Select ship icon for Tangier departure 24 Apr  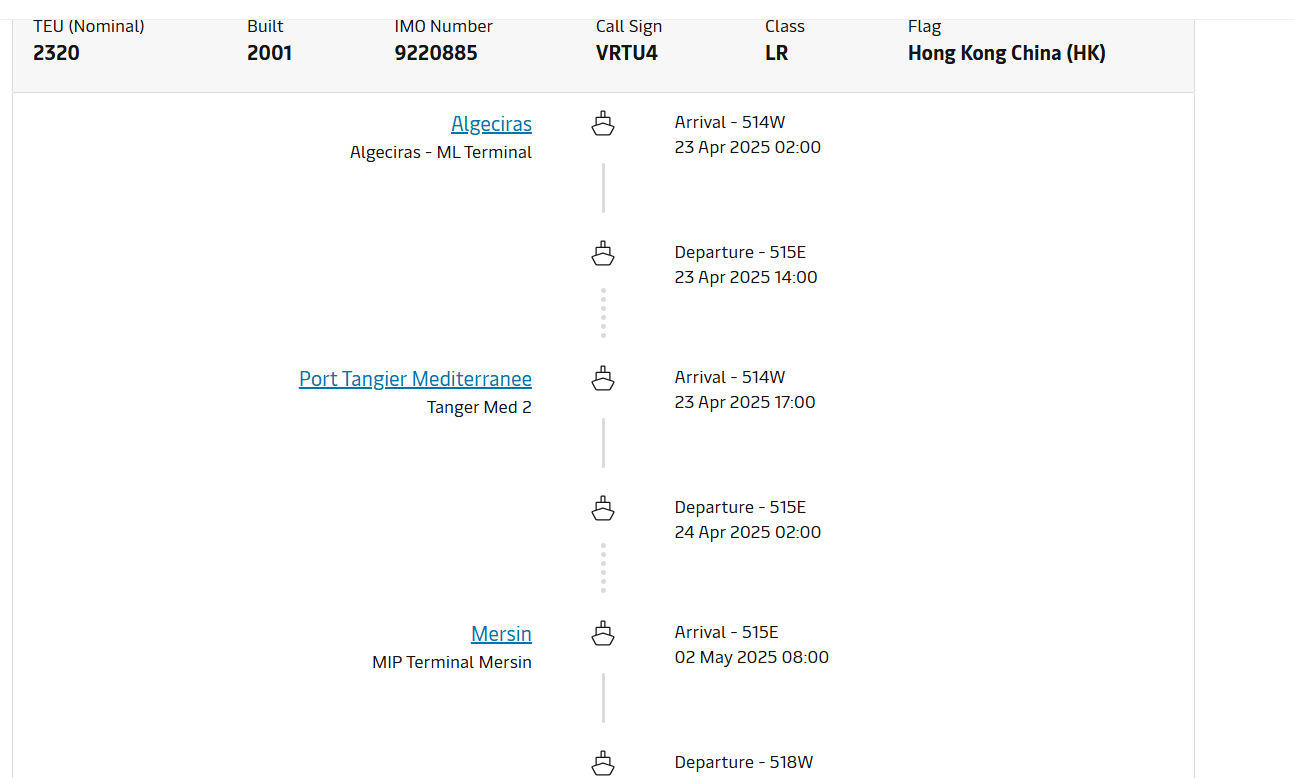(x=603, y=509)
